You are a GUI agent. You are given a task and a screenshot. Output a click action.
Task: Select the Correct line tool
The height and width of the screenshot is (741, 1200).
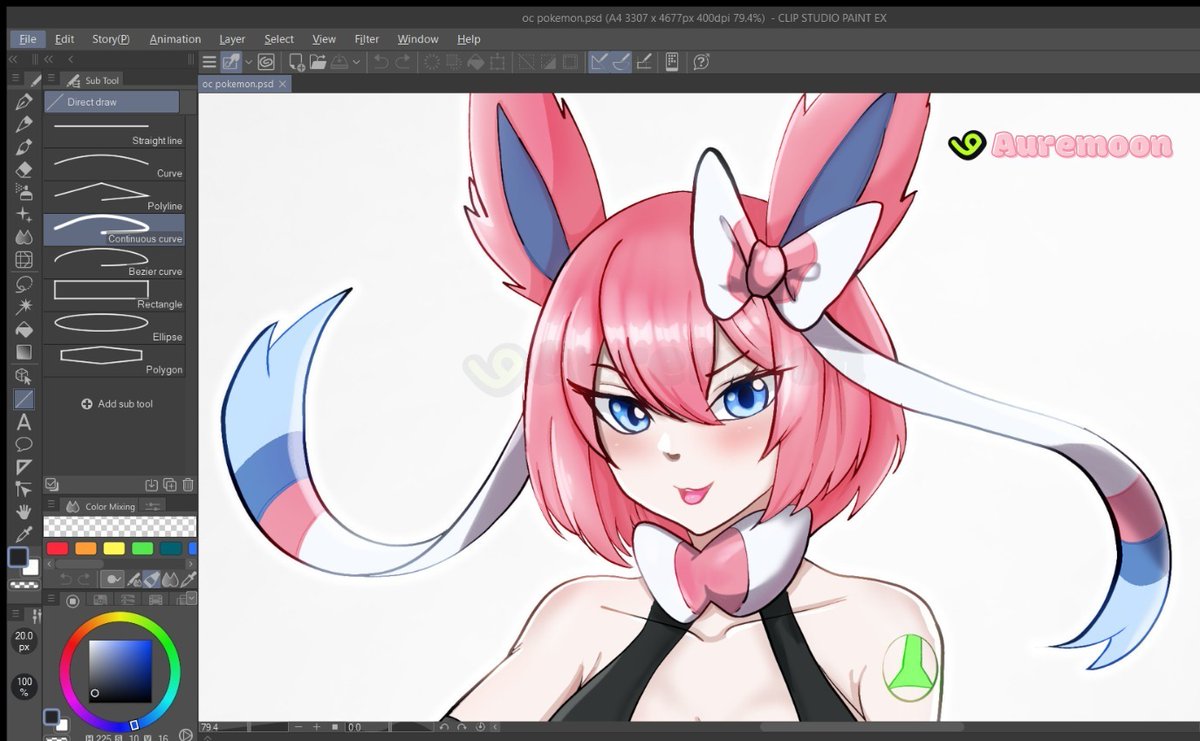(x=24, y=489)
